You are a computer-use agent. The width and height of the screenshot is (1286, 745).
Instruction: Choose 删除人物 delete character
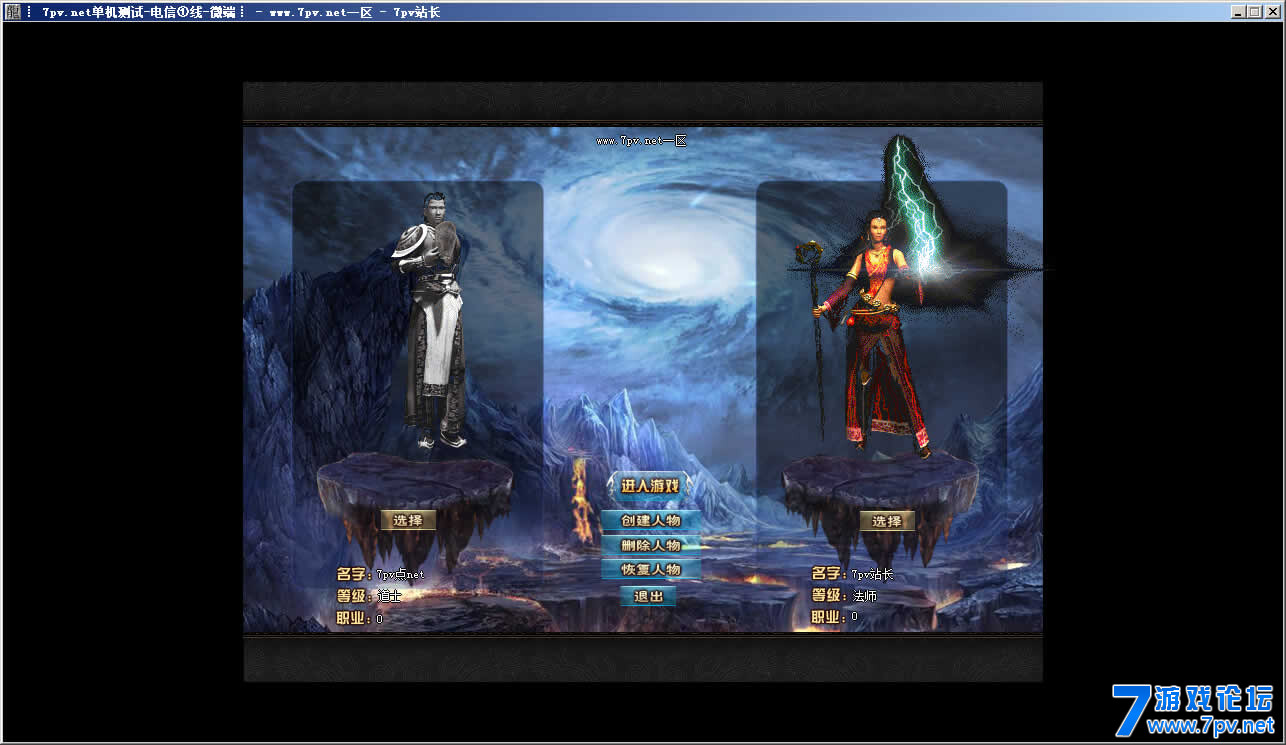pyautogui.click(x=650, y=545)
